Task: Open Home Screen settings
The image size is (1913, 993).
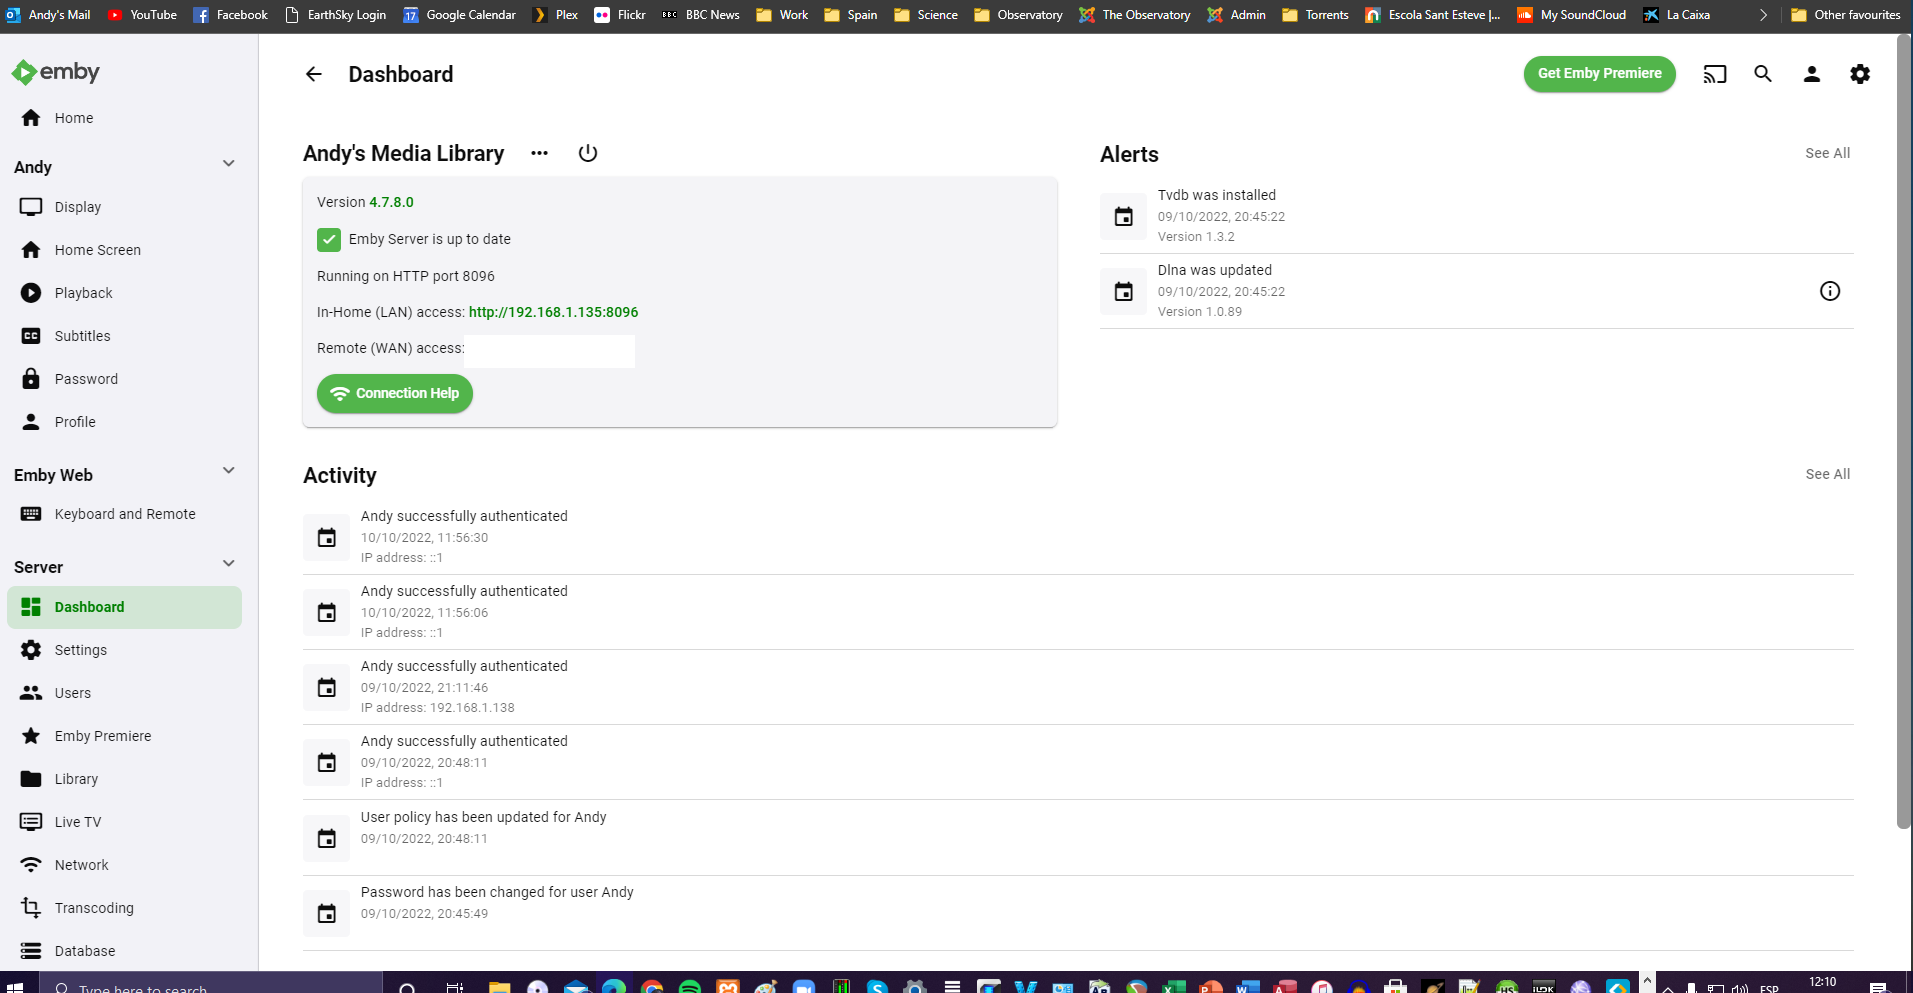Action: click(x=124, y=250)
